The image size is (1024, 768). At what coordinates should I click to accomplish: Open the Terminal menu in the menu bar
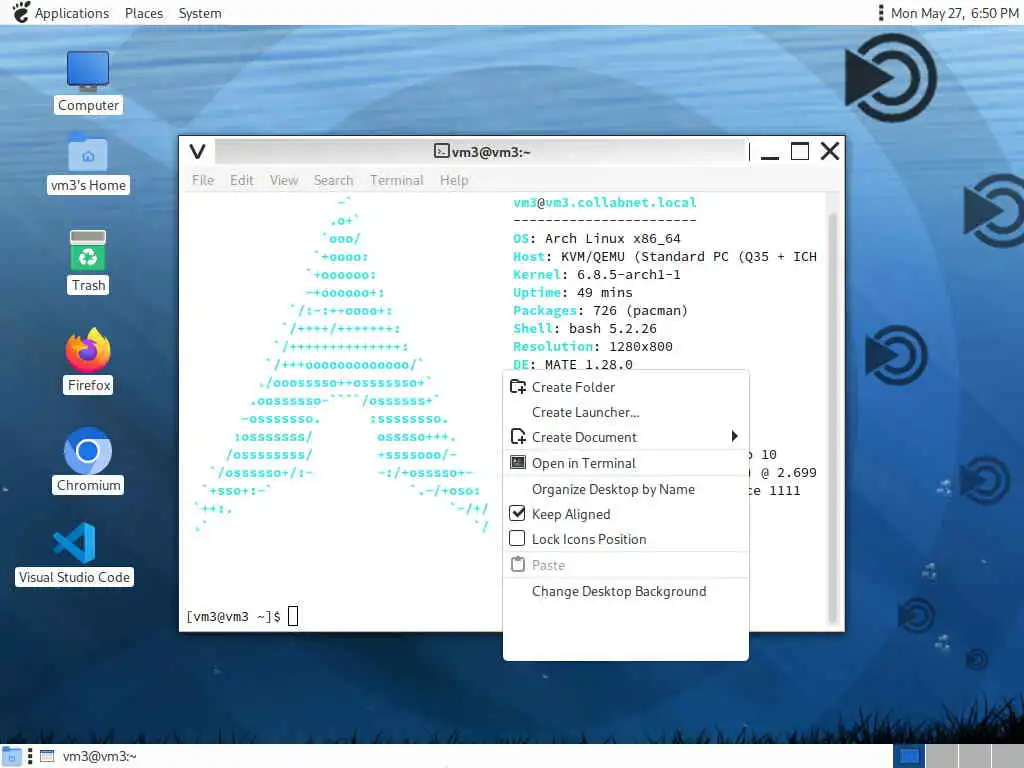(396, 180)
